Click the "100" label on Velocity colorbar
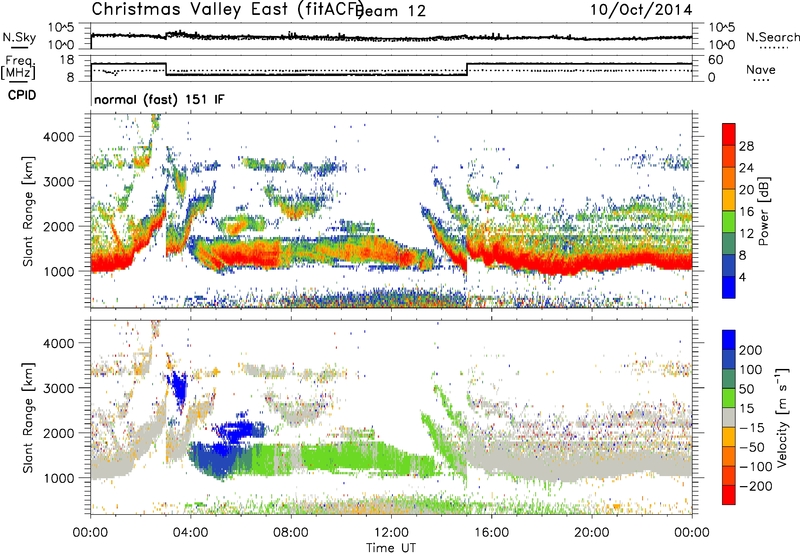800x554 pixels. [x=751, y=370]
